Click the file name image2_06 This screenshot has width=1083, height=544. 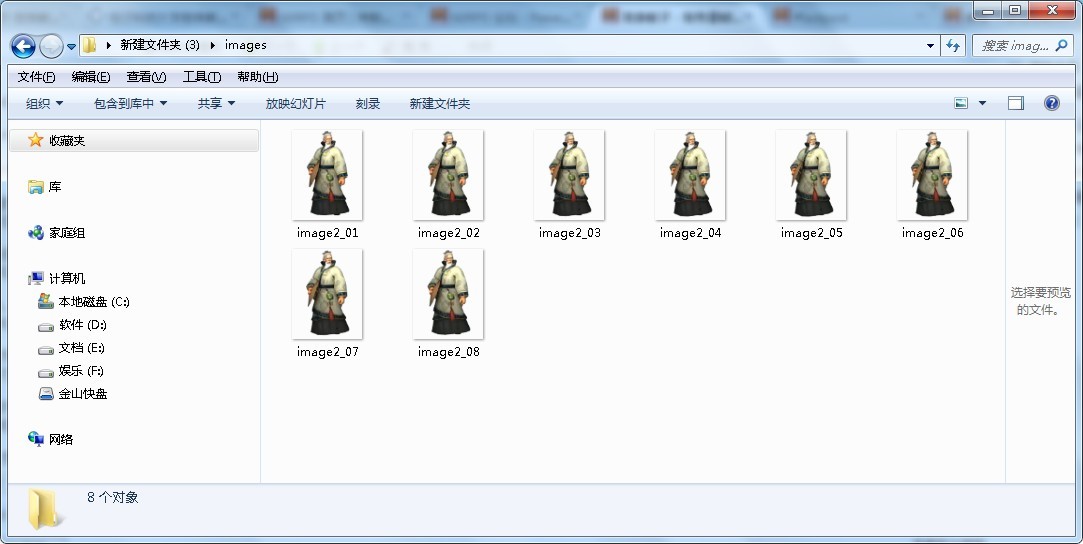(932, 233)
